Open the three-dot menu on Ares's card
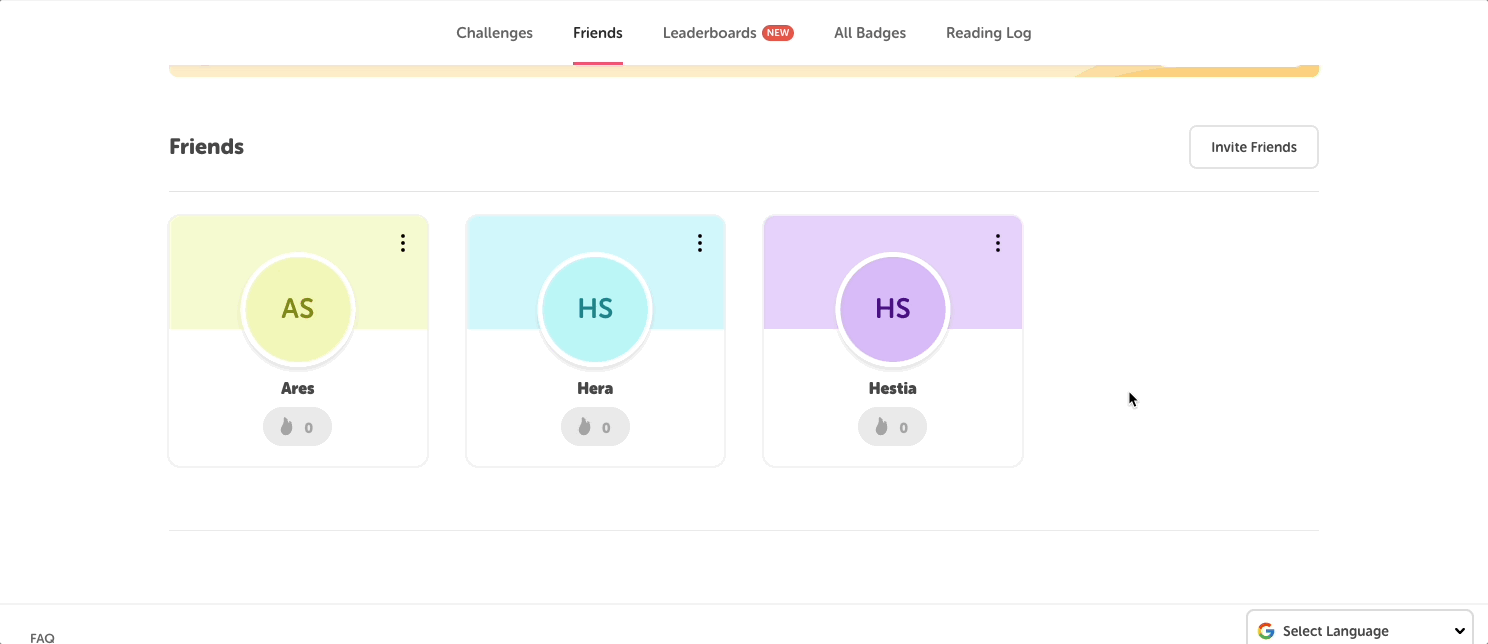1488x644 pixels. [x=402, y=242]
